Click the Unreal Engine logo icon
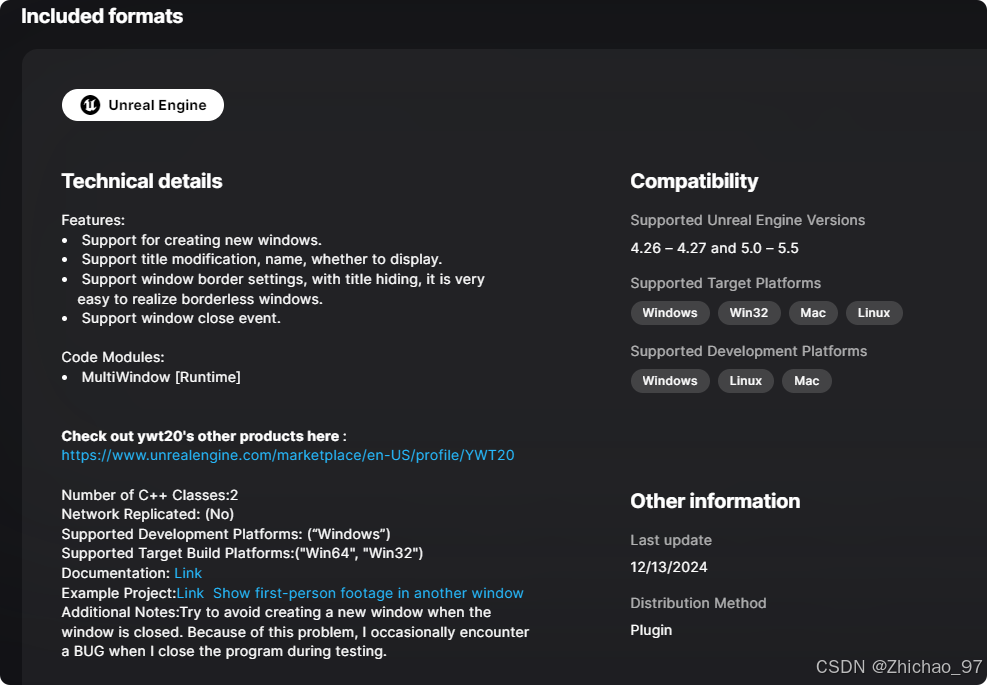Screen dimensions: 987x685 pos(90,105)
